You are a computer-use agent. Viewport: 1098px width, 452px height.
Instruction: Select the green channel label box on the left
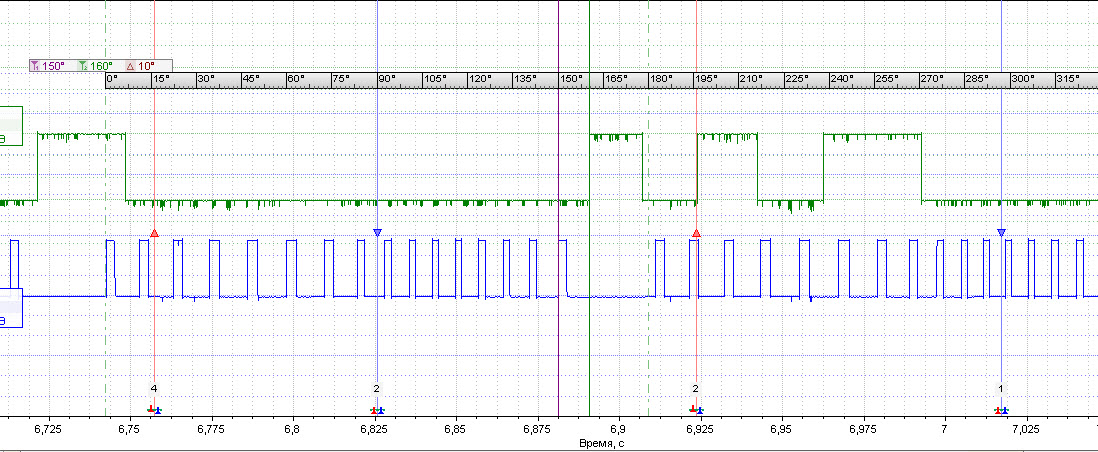click(11, 126)
